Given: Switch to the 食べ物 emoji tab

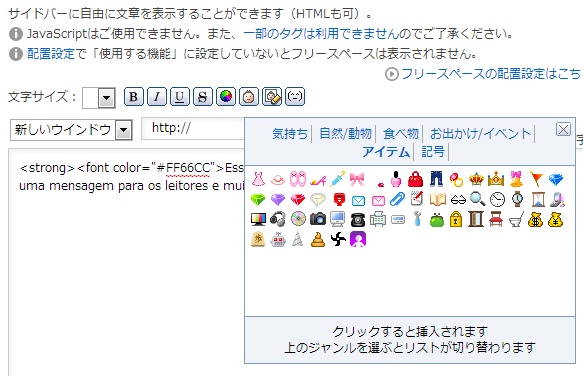Looking at the screenshot, I should (x=400, y=134).
